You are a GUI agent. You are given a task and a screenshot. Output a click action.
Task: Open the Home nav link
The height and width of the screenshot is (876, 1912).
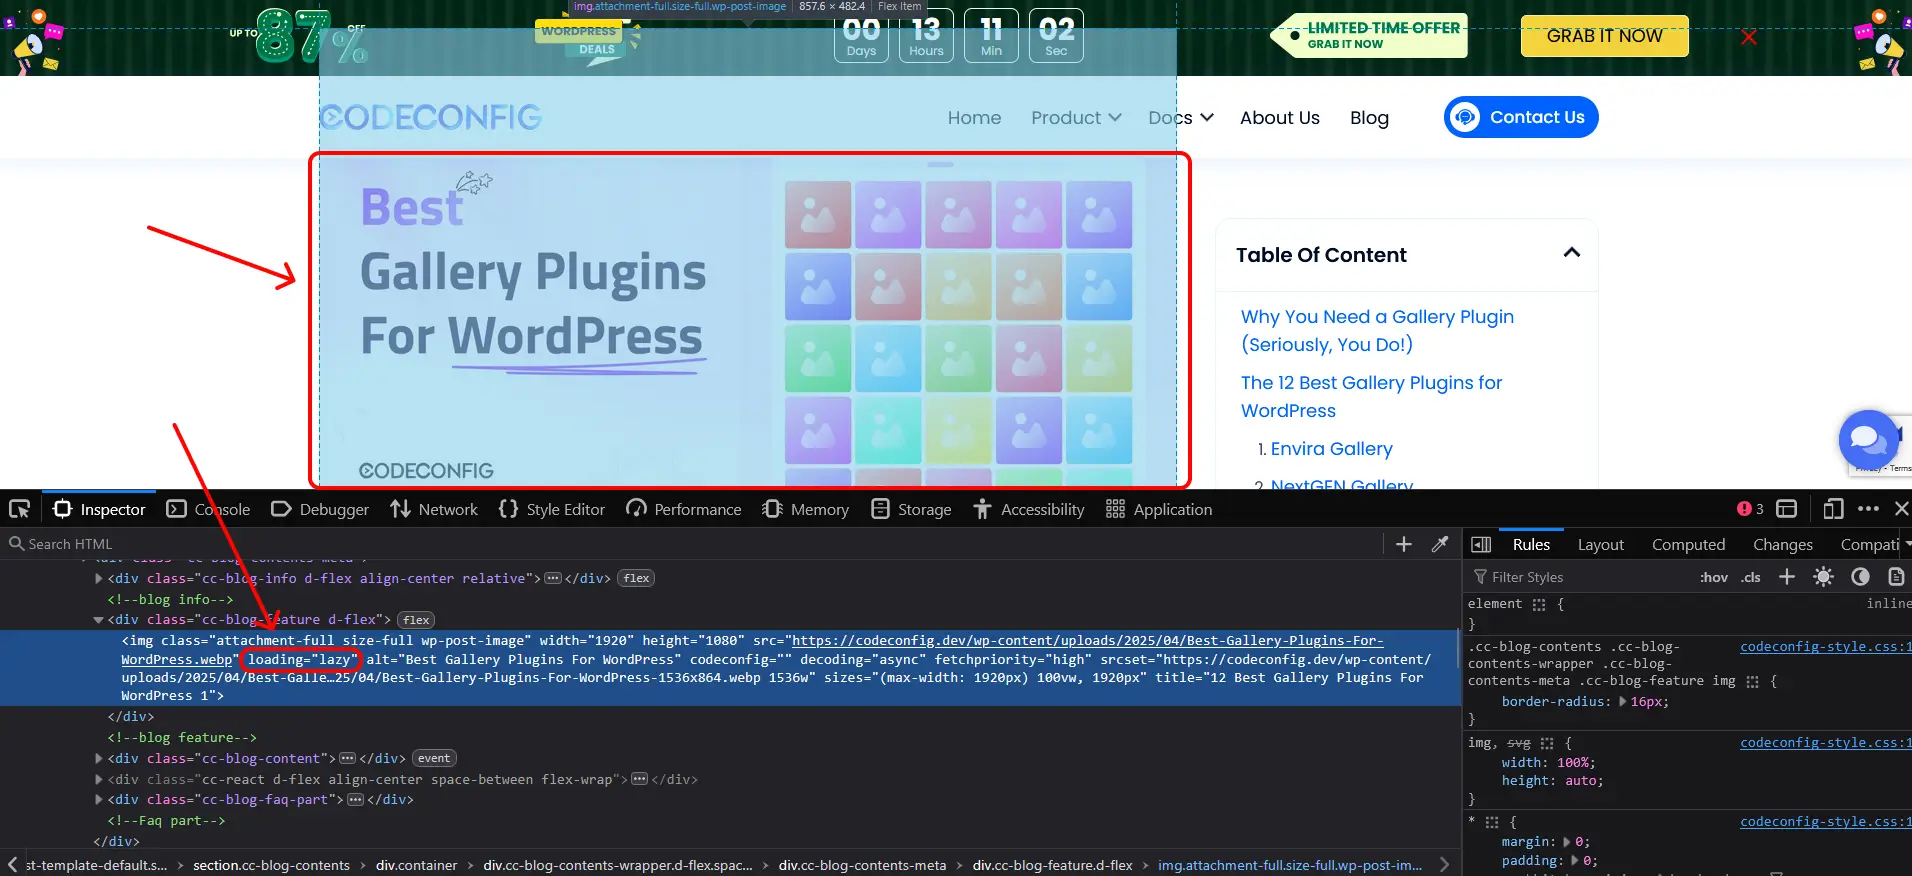click(974, 118)
